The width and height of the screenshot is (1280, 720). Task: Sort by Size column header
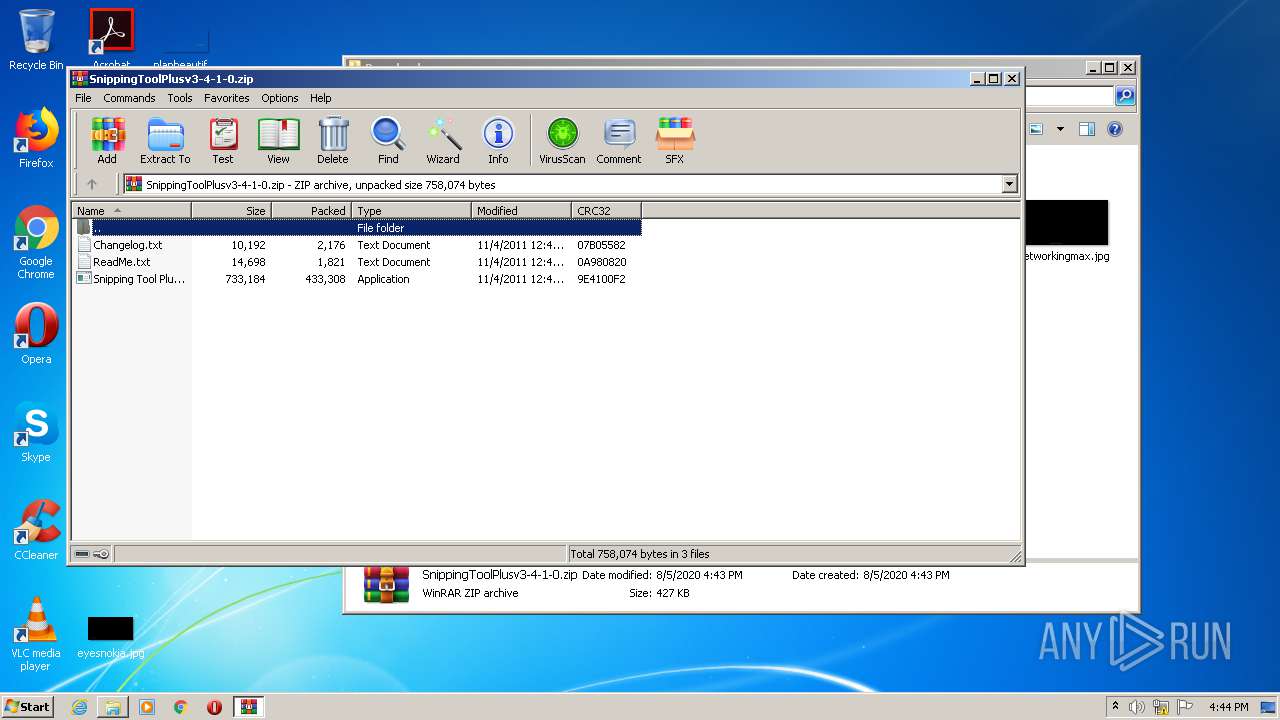231,211
